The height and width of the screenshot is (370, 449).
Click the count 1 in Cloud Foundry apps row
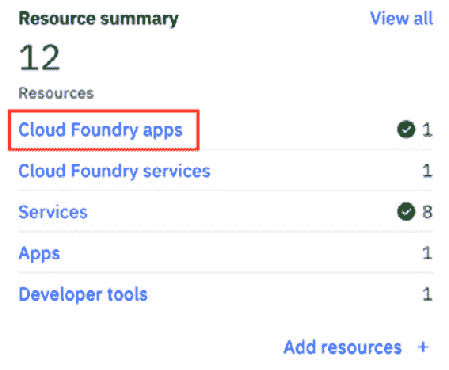pyautogui.click(x=427, y=130)
